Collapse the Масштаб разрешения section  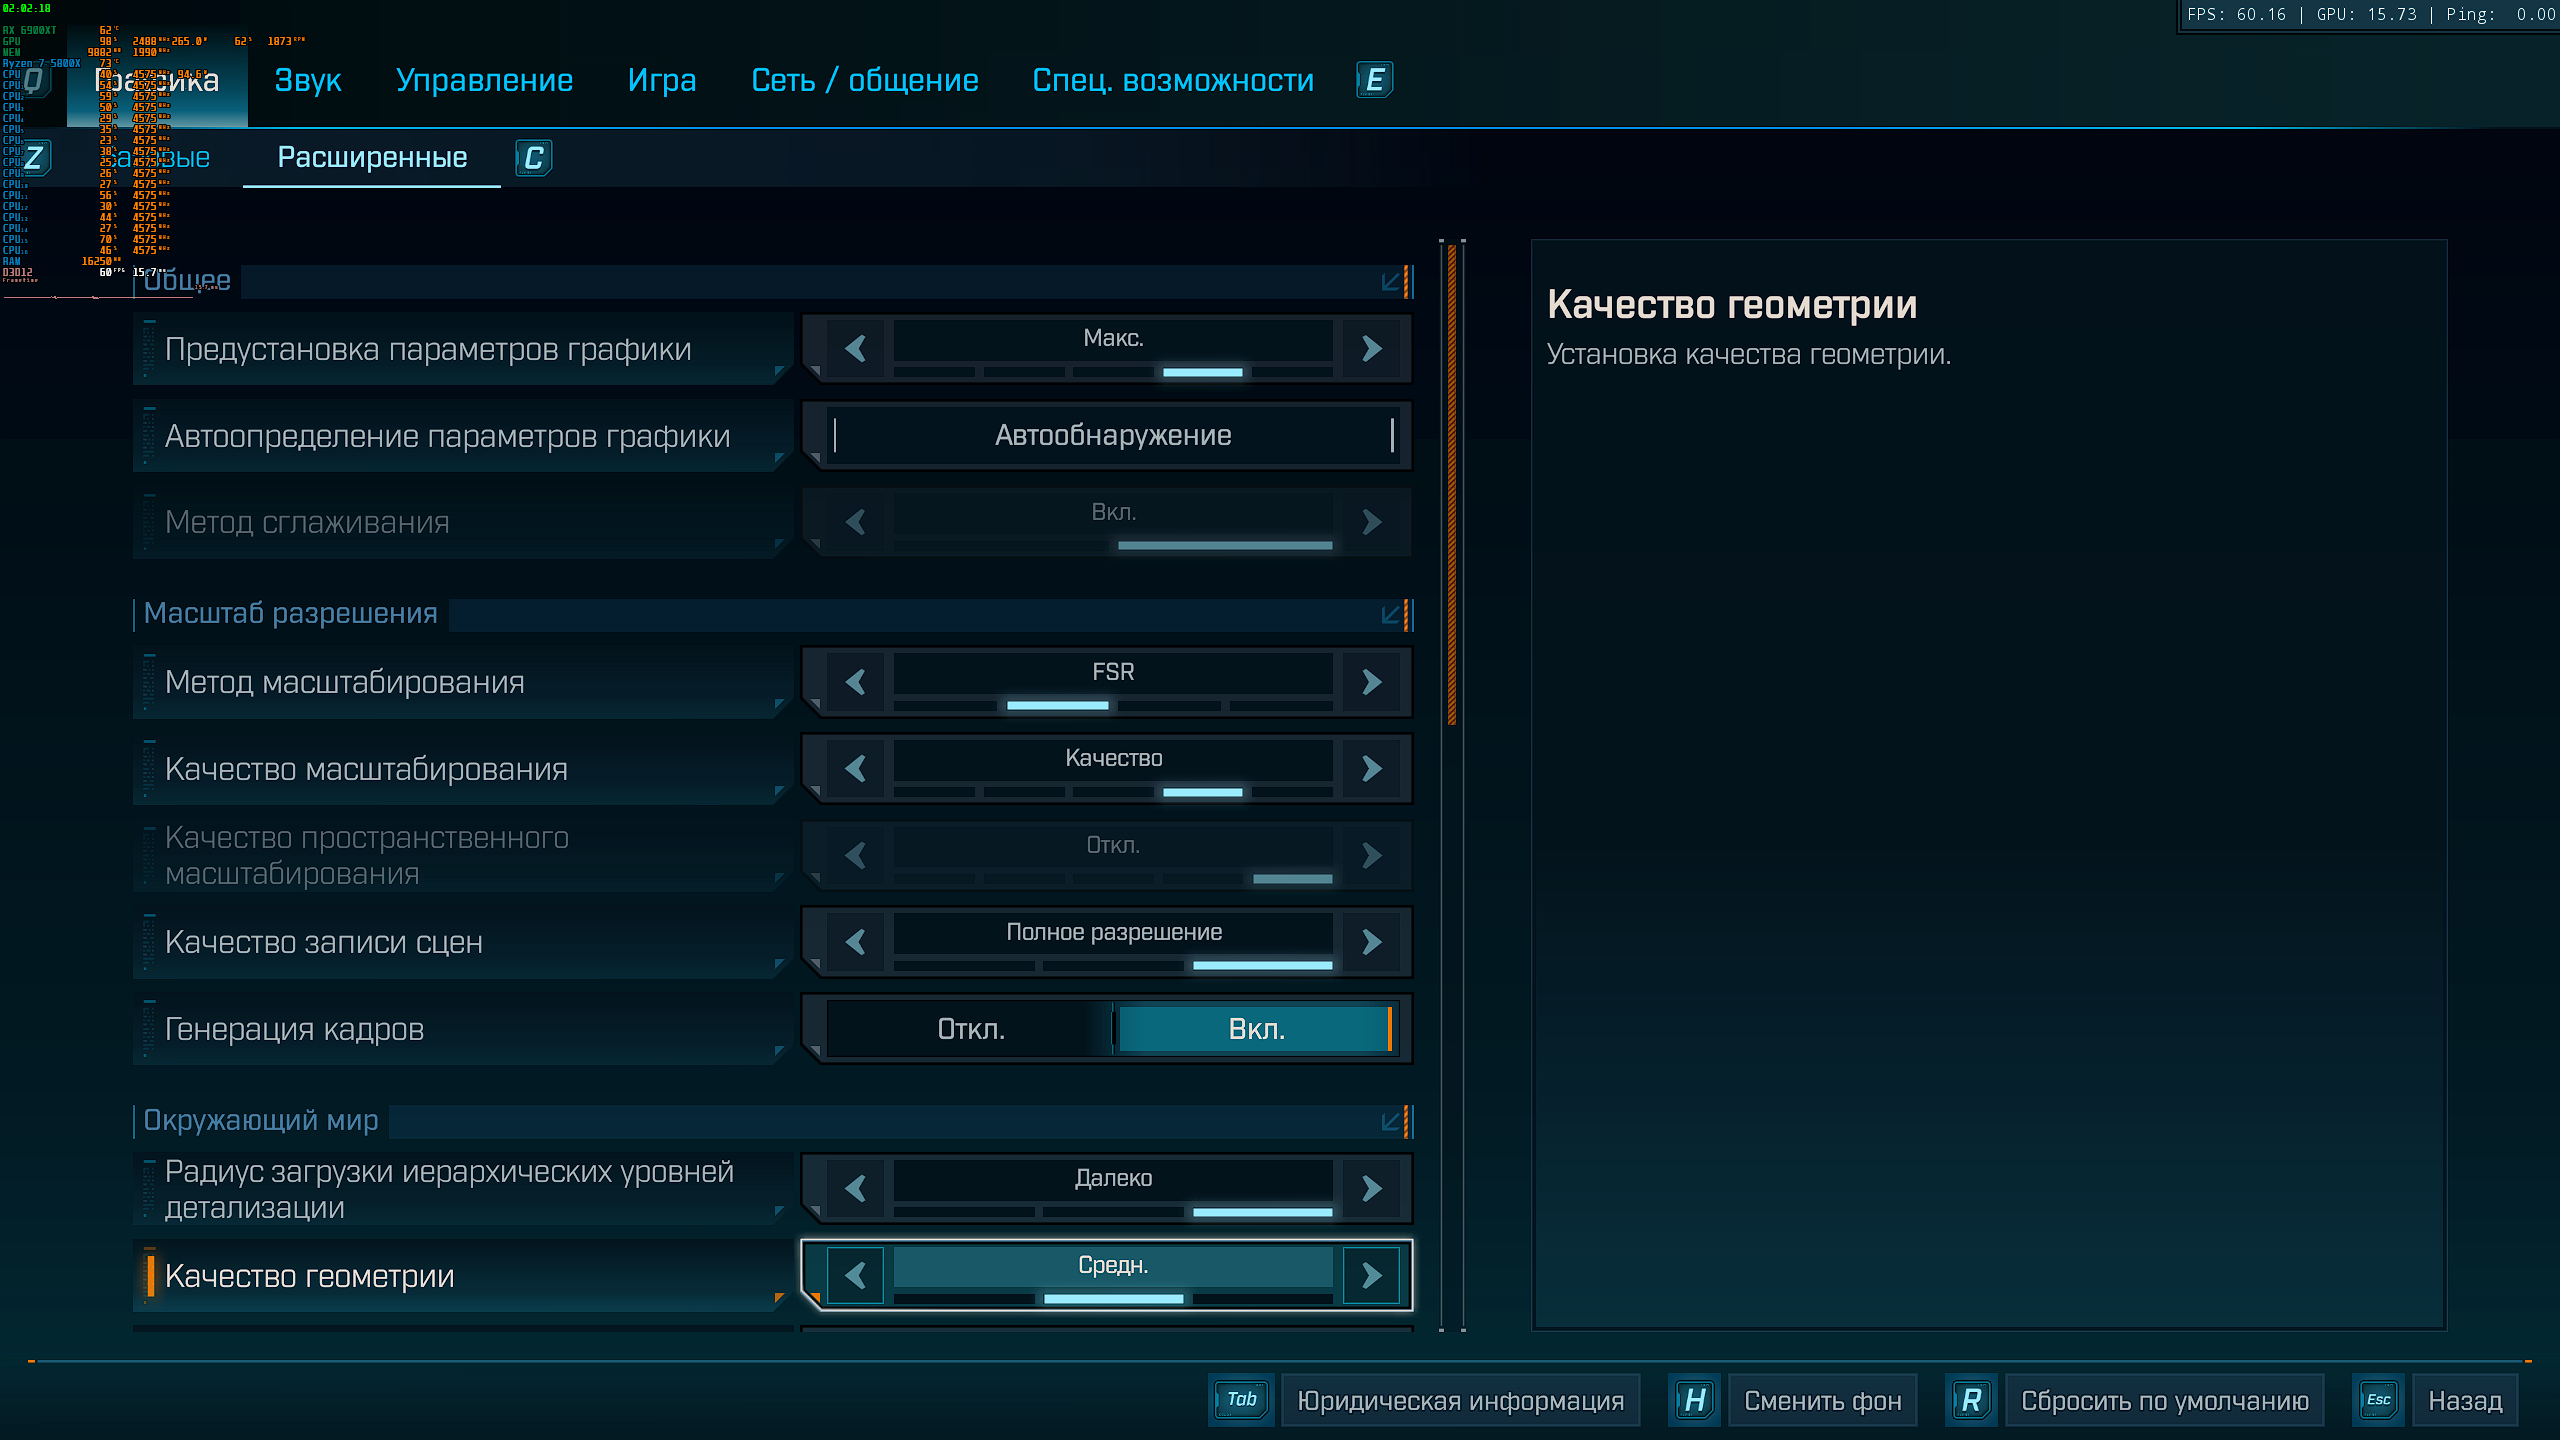tap(1390, 614)
